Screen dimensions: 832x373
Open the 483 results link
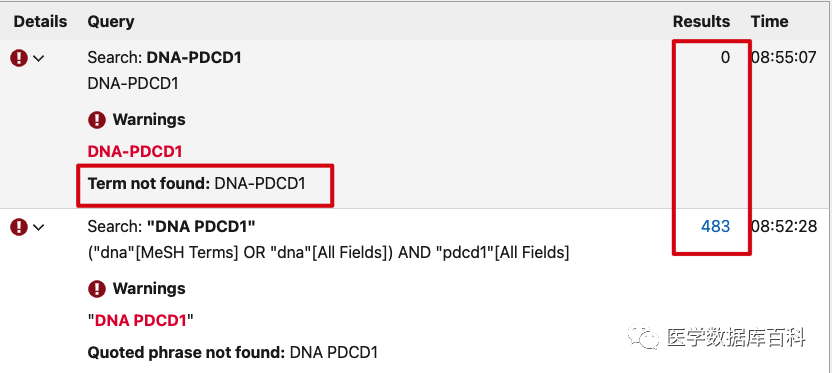click(x=715, y=227)
